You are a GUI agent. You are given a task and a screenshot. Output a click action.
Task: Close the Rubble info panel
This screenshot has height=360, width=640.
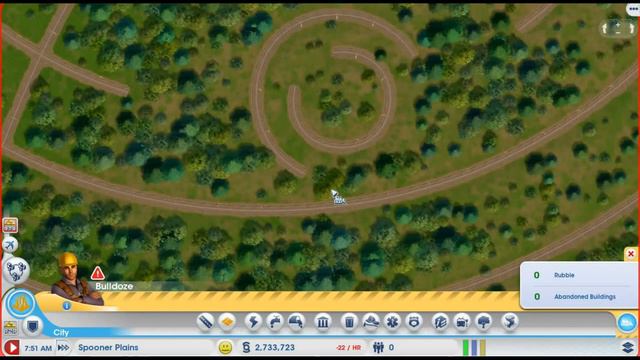click(631, 254)
